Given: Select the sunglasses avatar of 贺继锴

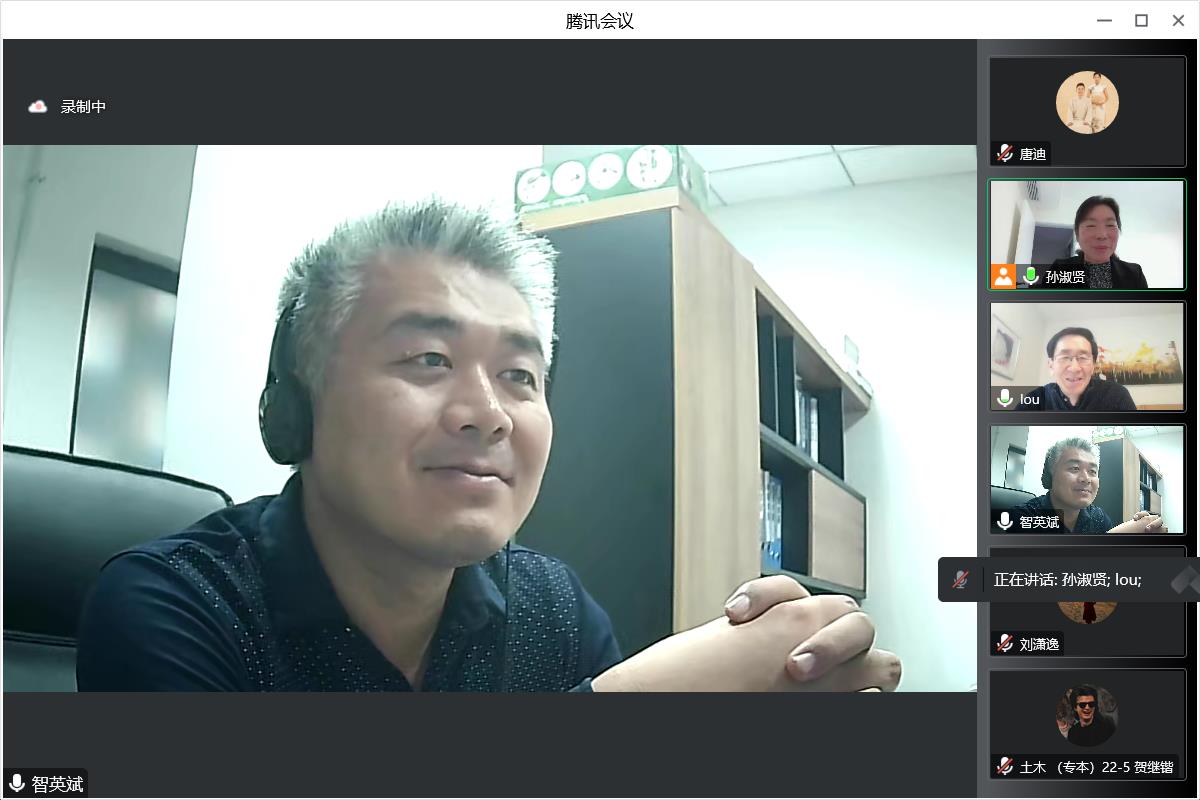Looking at the screenshot, I should (1087, 714).
